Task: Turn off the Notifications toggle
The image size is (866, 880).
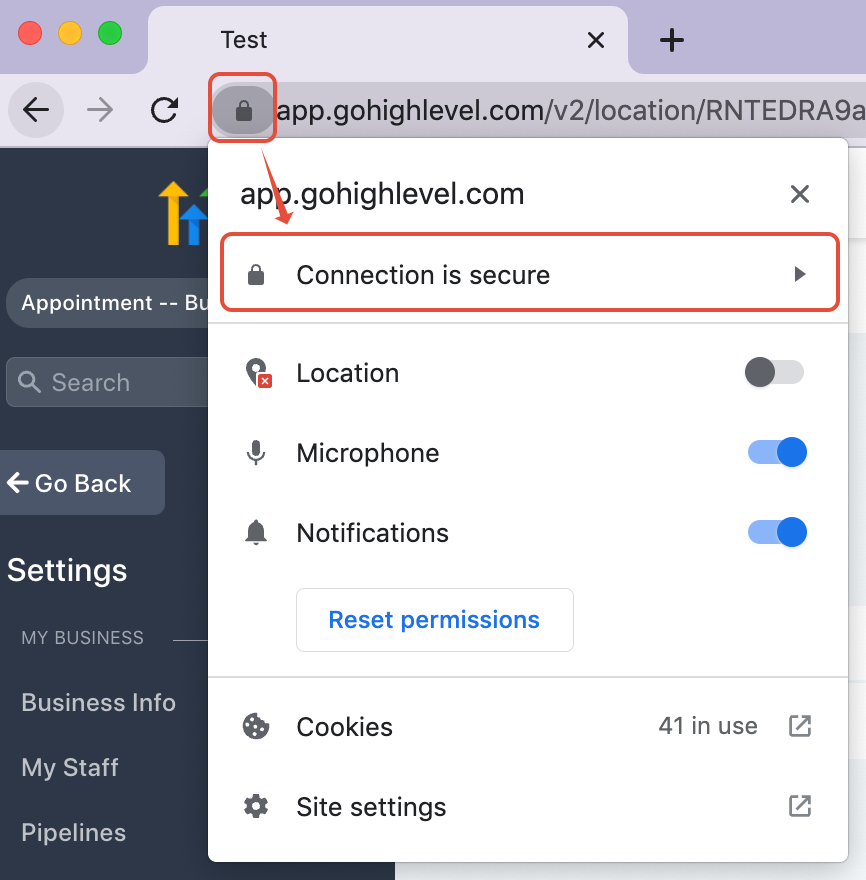Action: point(777,532)
